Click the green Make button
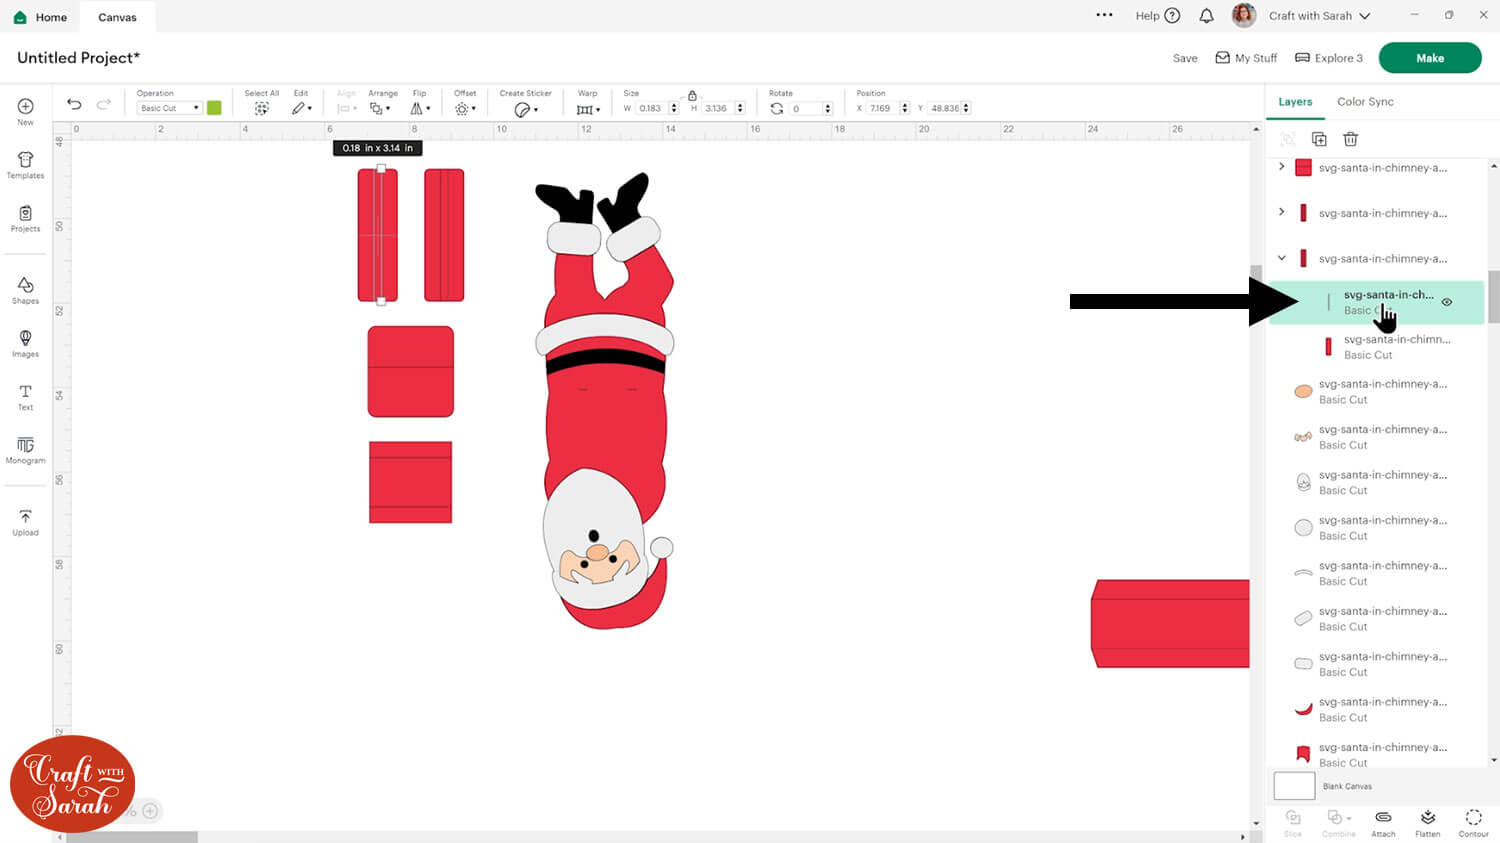Viewport: 1500px width, 843px height. 1429,58
